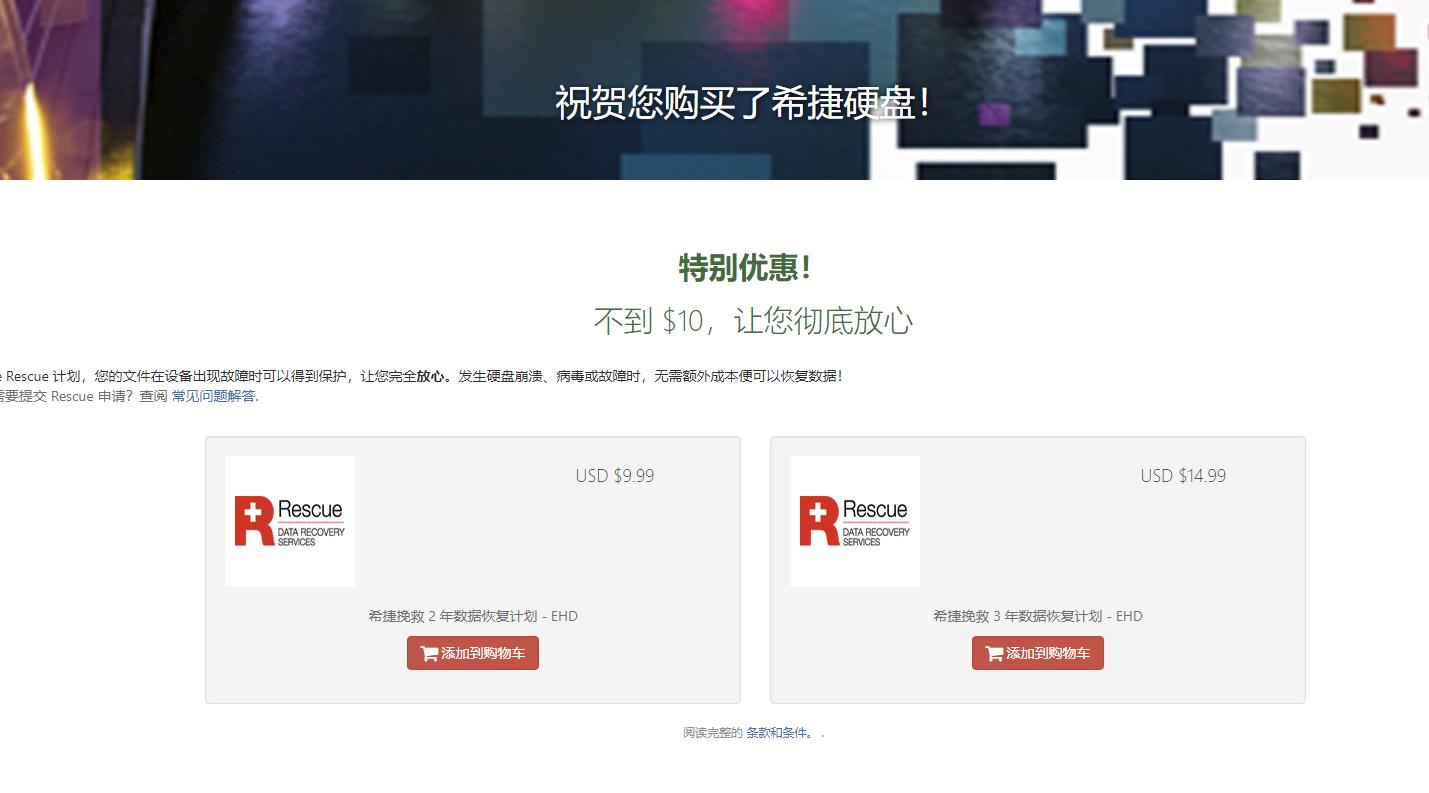Select the Rescue logo for the 3-year plan
Image resolution: width=1429 pixels, height=793 pixels.
click(x=855, y=520)
